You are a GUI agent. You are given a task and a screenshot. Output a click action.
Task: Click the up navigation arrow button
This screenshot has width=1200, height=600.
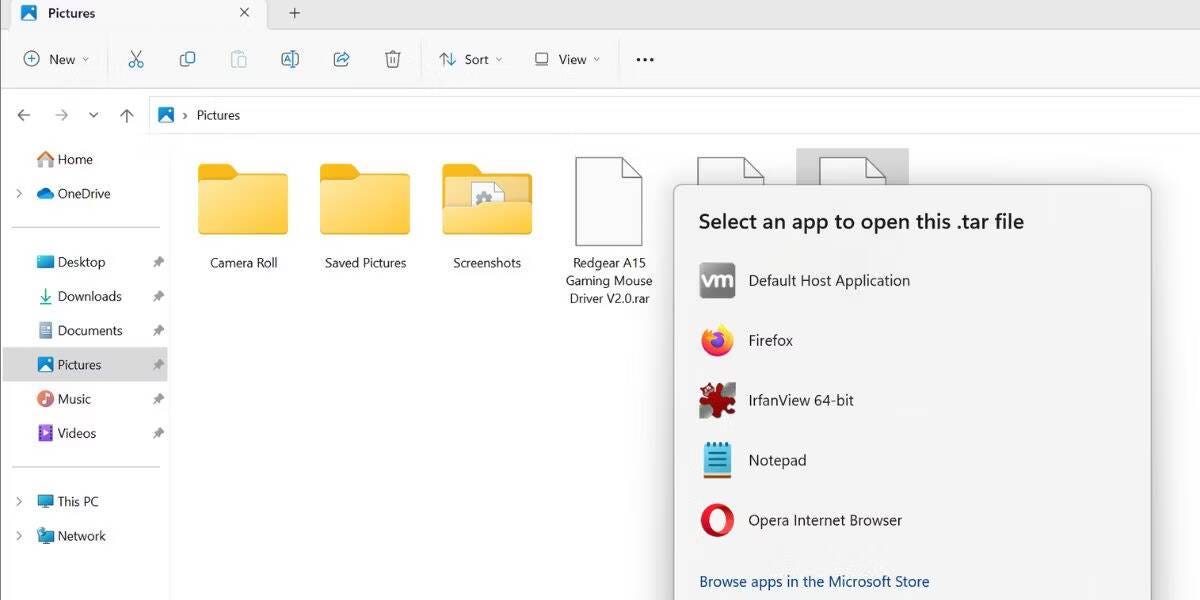(x=127, y=115)
